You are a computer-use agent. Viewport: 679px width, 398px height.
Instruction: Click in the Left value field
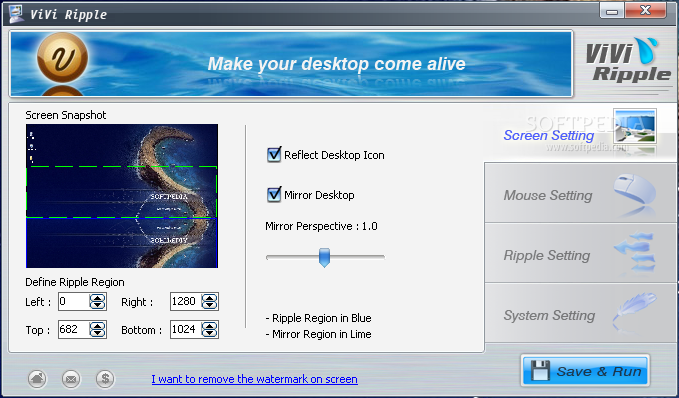point(74,301)
